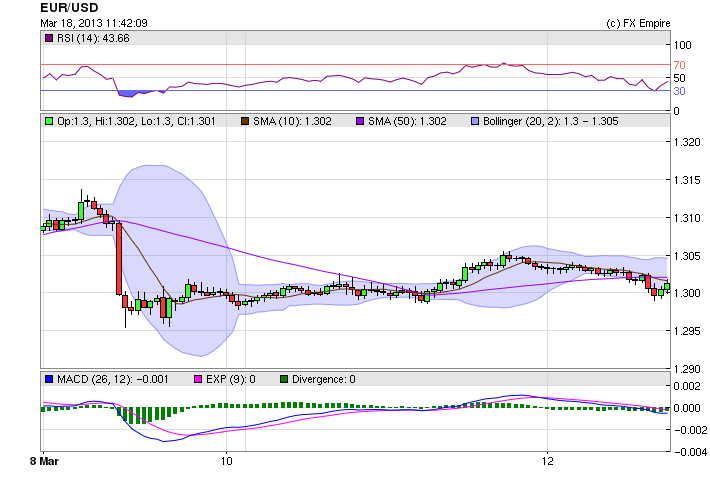The image size is (710, 487).
Task: Click the 12 date axis label
Action: pyautogui.click(x=547, y=461)
